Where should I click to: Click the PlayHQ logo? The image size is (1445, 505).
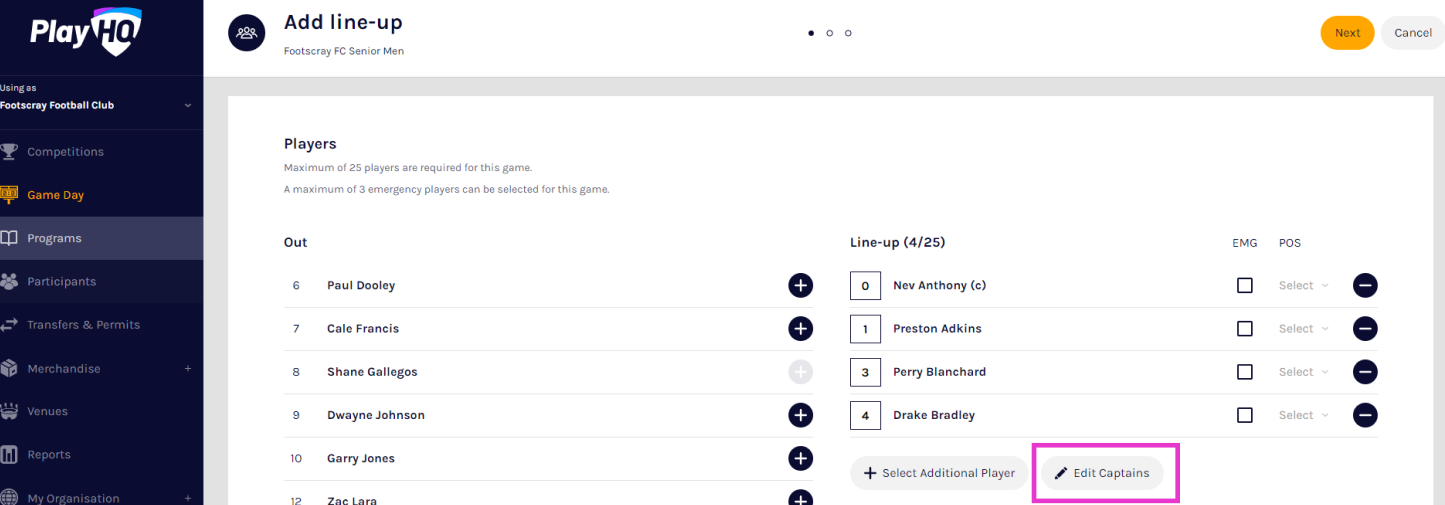pyautogui.click(x=86, y=32)
